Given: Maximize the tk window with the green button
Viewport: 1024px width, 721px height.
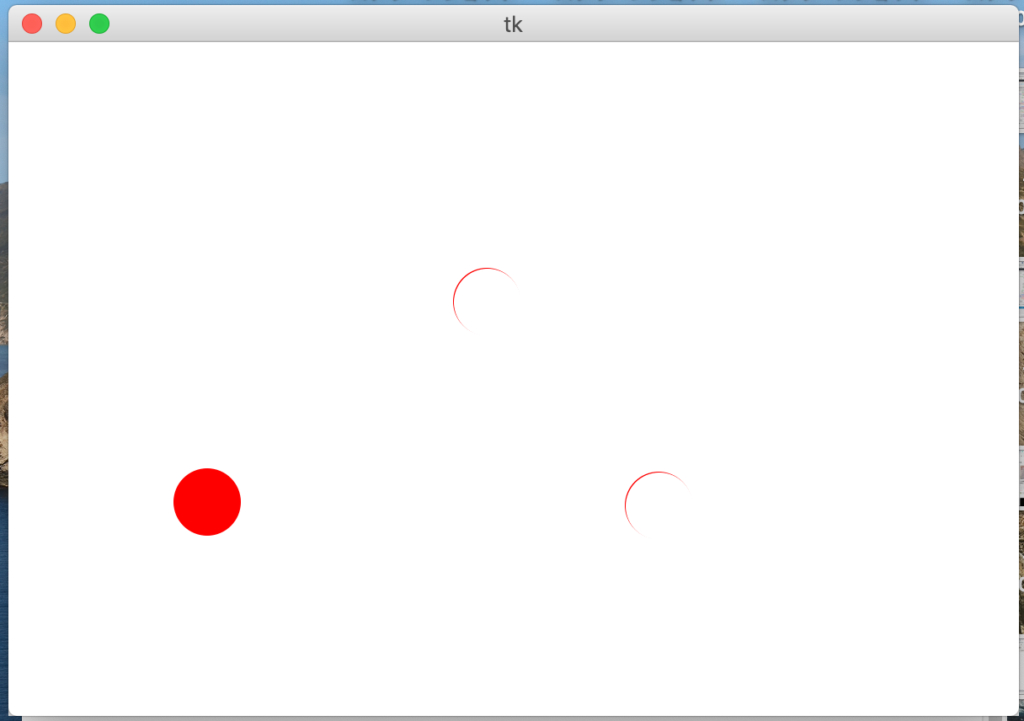Looking at the screenshot, I should click(x=99, y=24).
